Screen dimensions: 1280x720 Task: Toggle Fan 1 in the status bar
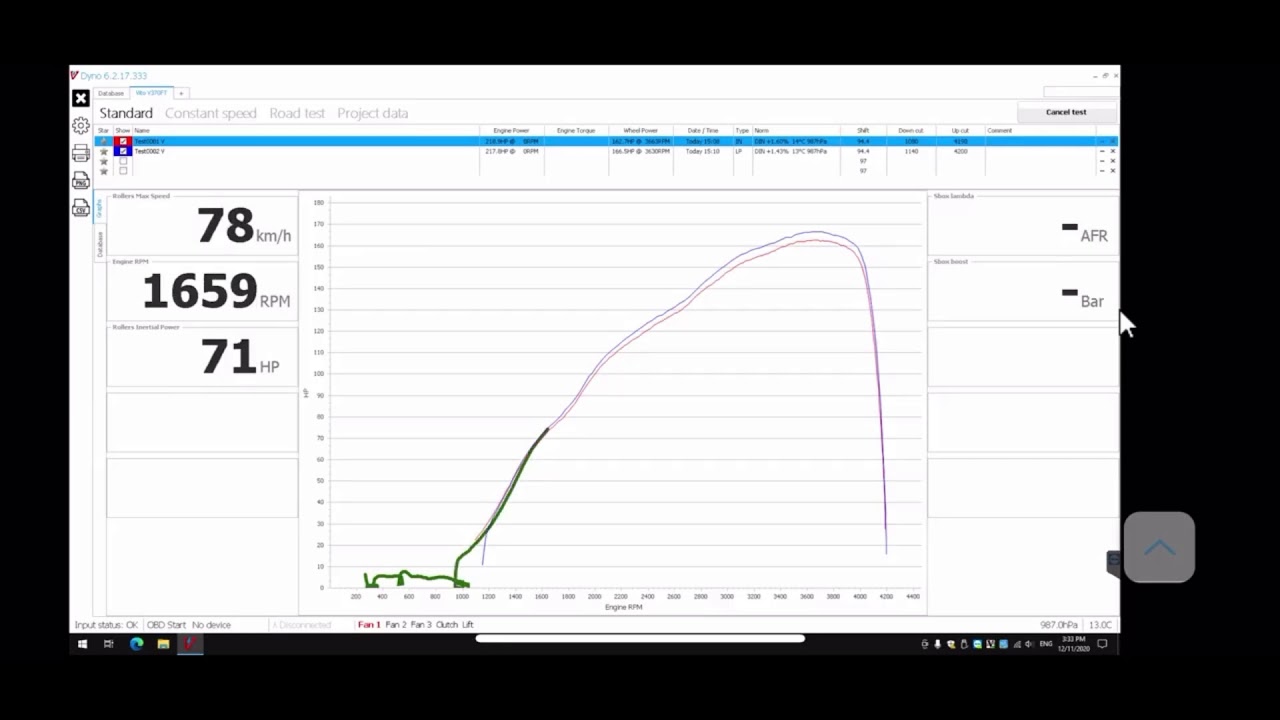click(369, 625)
